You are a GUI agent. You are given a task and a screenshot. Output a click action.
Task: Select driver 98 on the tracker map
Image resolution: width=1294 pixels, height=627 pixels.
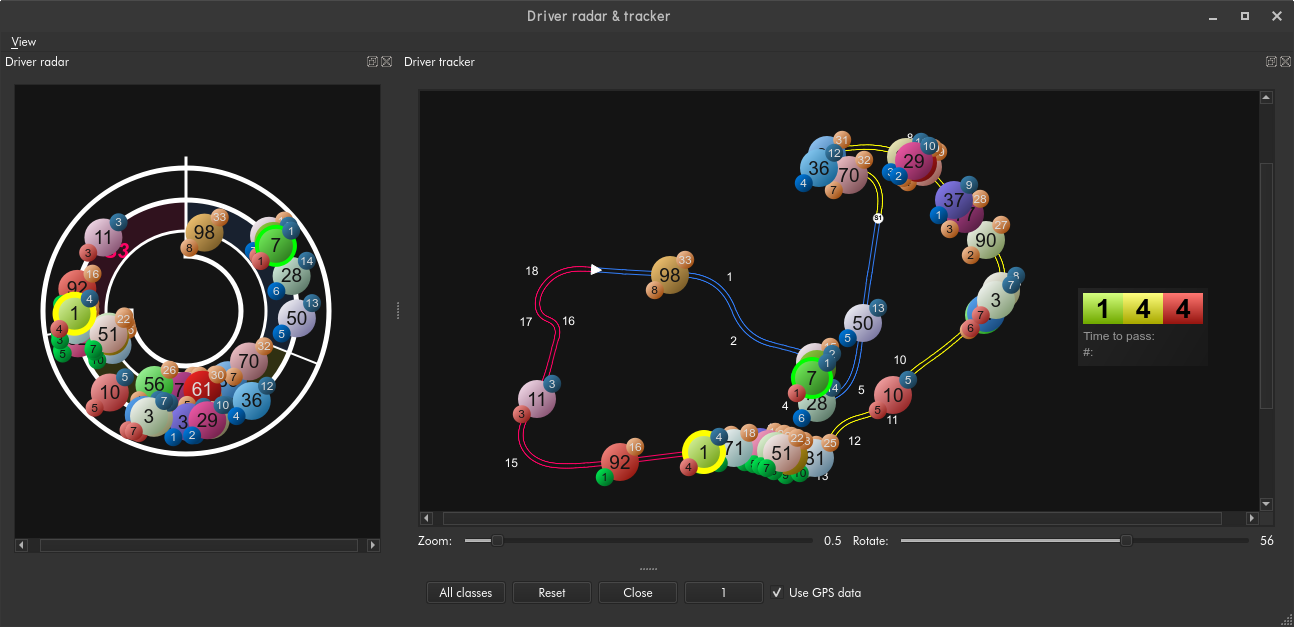pos(669,275)
